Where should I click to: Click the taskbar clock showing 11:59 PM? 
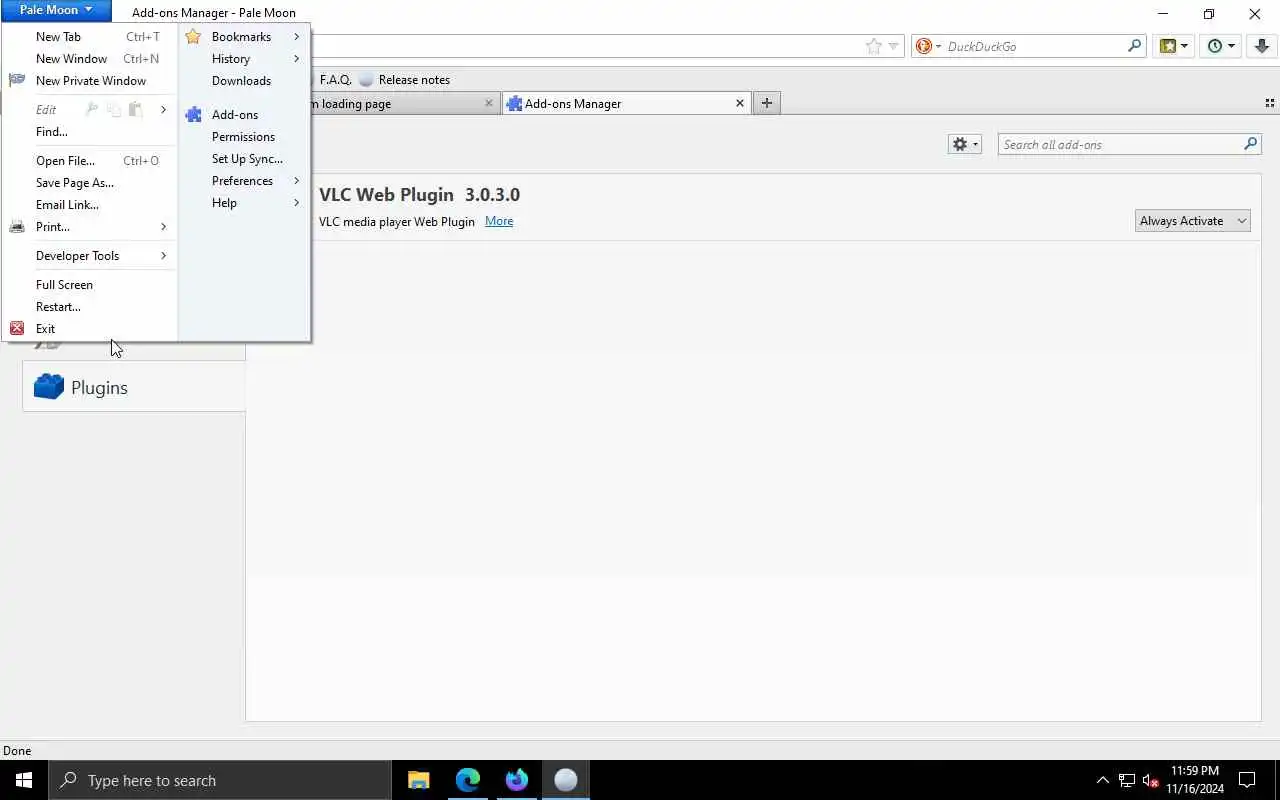pos(1195,780)
